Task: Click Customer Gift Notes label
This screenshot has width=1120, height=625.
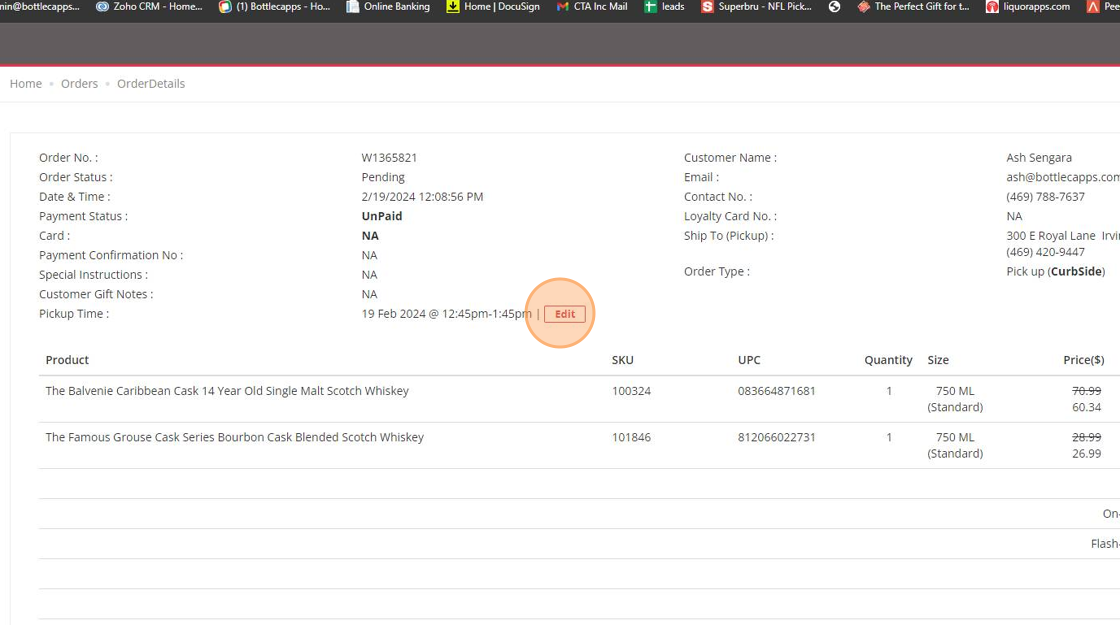Action: tap(96, 294)
